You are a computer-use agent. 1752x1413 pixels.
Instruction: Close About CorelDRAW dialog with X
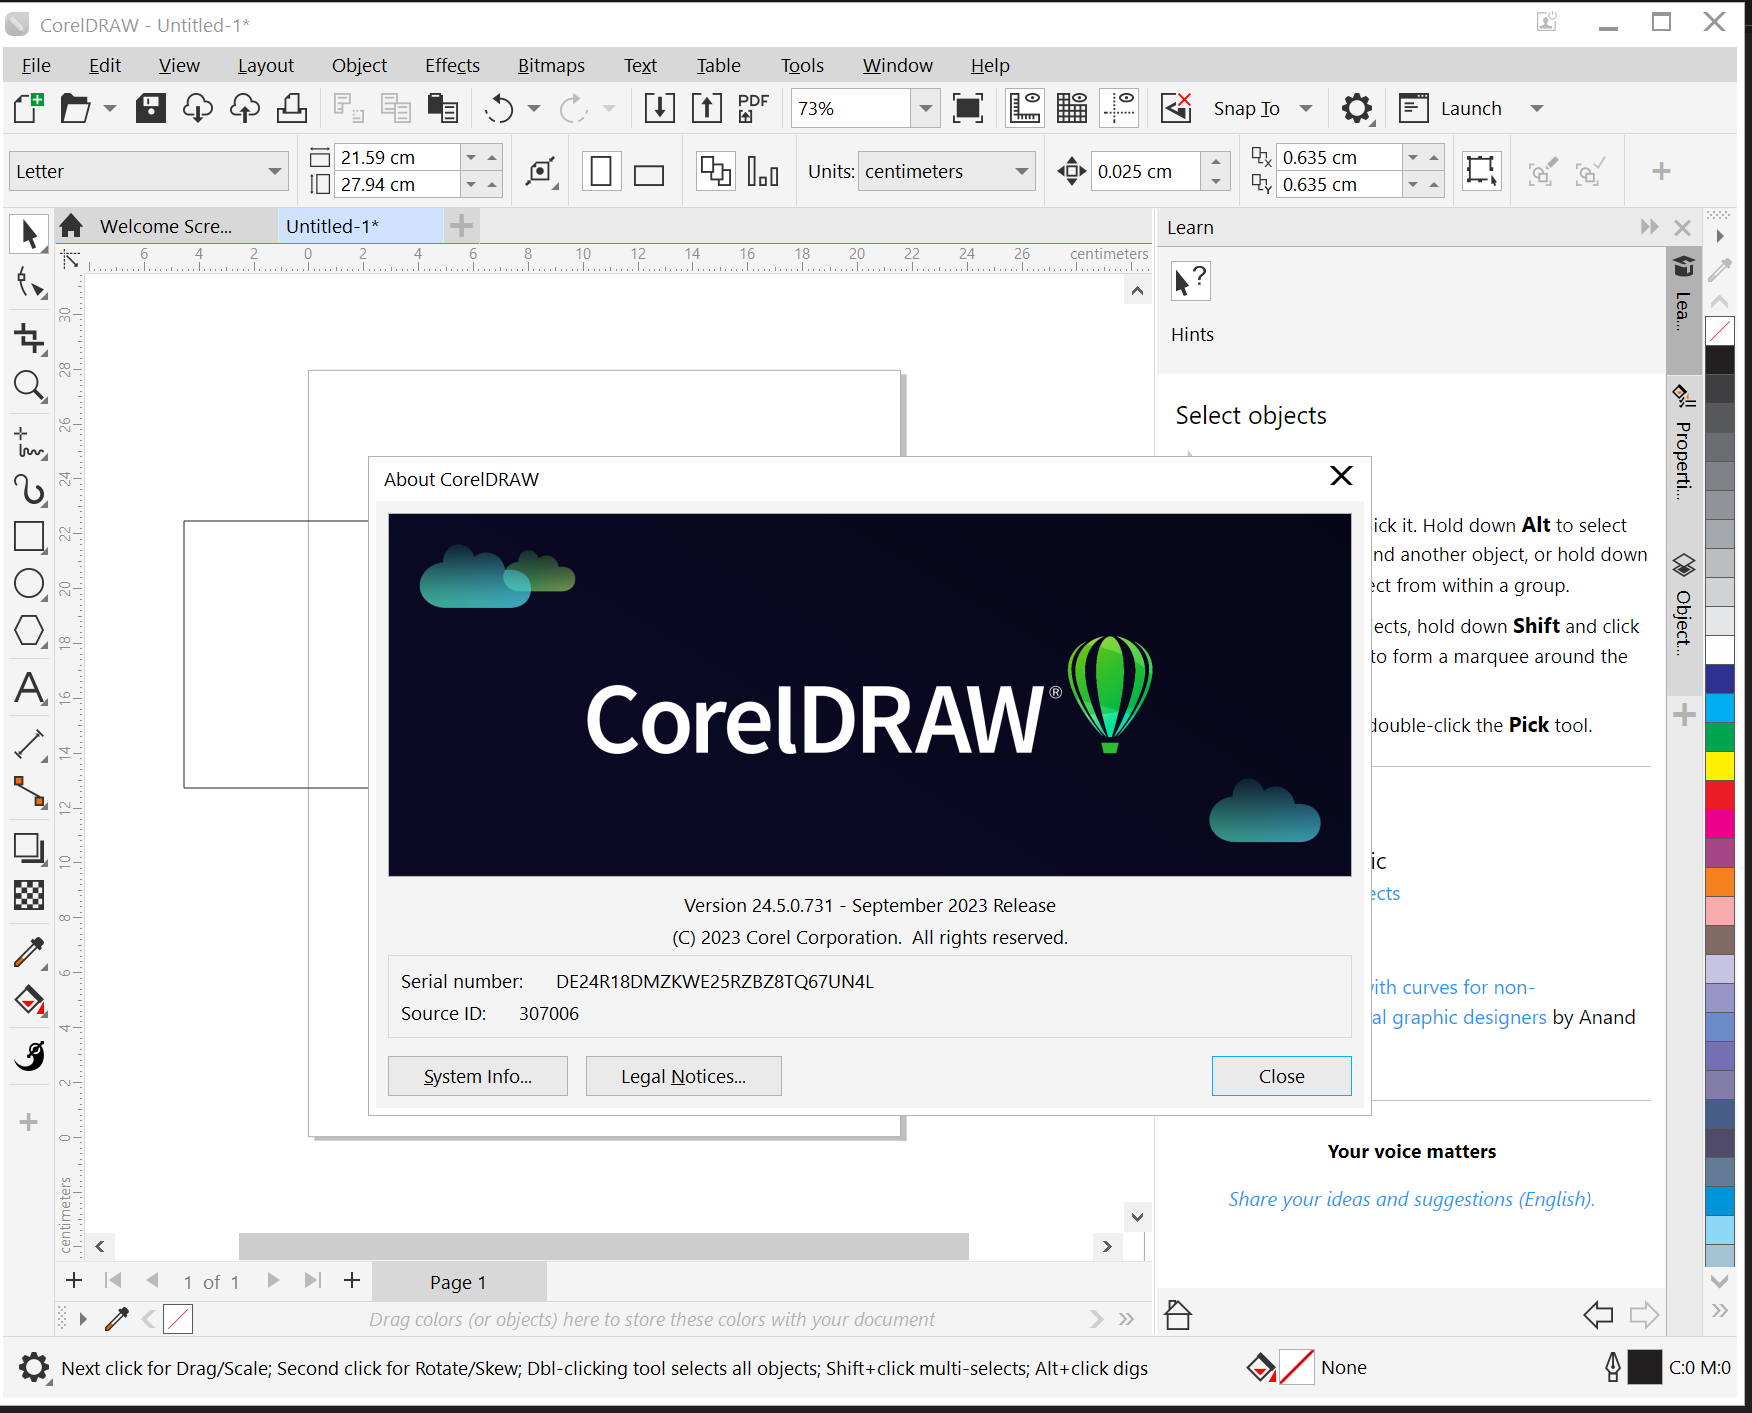point(1341,476)
